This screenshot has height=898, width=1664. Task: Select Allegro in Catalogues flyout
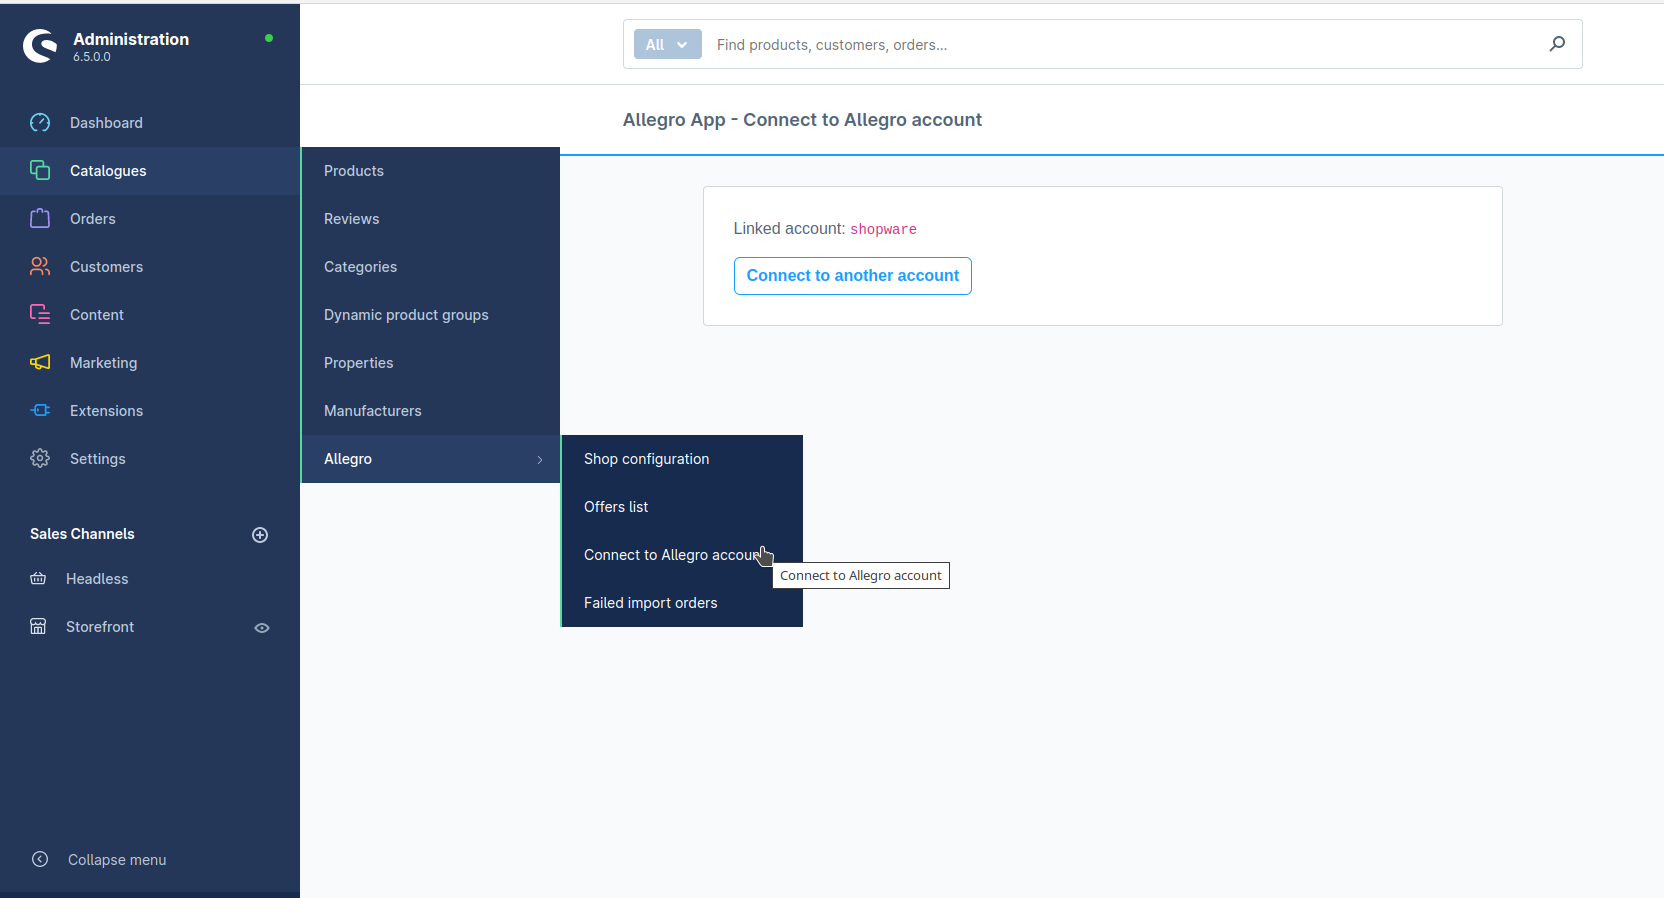point(431,459)
